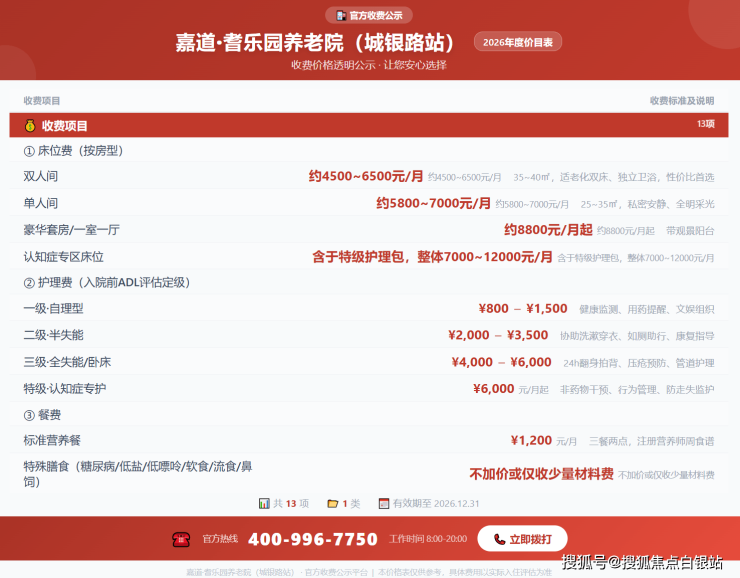
Task: Click the ¥2,000 – ¥3,500 price
Action: coord(498,335)
